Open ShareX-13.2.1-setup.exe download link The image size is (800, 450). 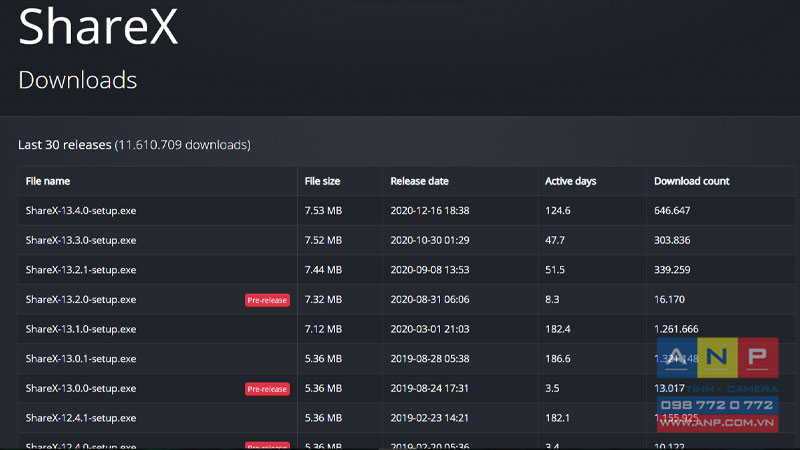click(81, 270)
